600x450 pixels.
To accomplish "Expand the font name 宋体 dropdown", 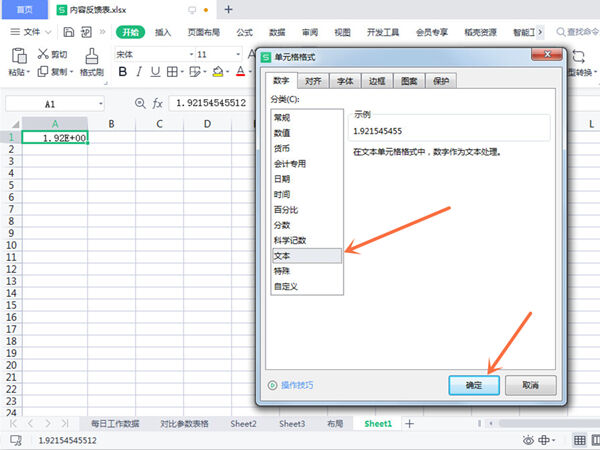I will click(x=191, y=54).
